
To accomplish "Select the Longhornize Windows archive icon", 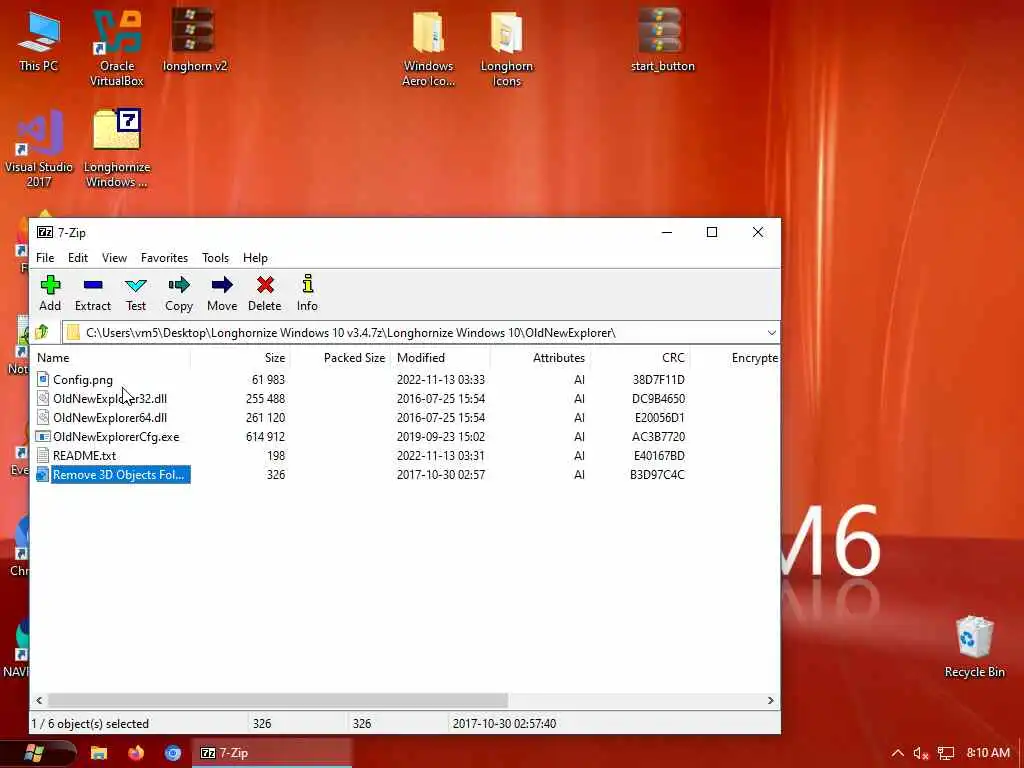I will coord(117,149).
